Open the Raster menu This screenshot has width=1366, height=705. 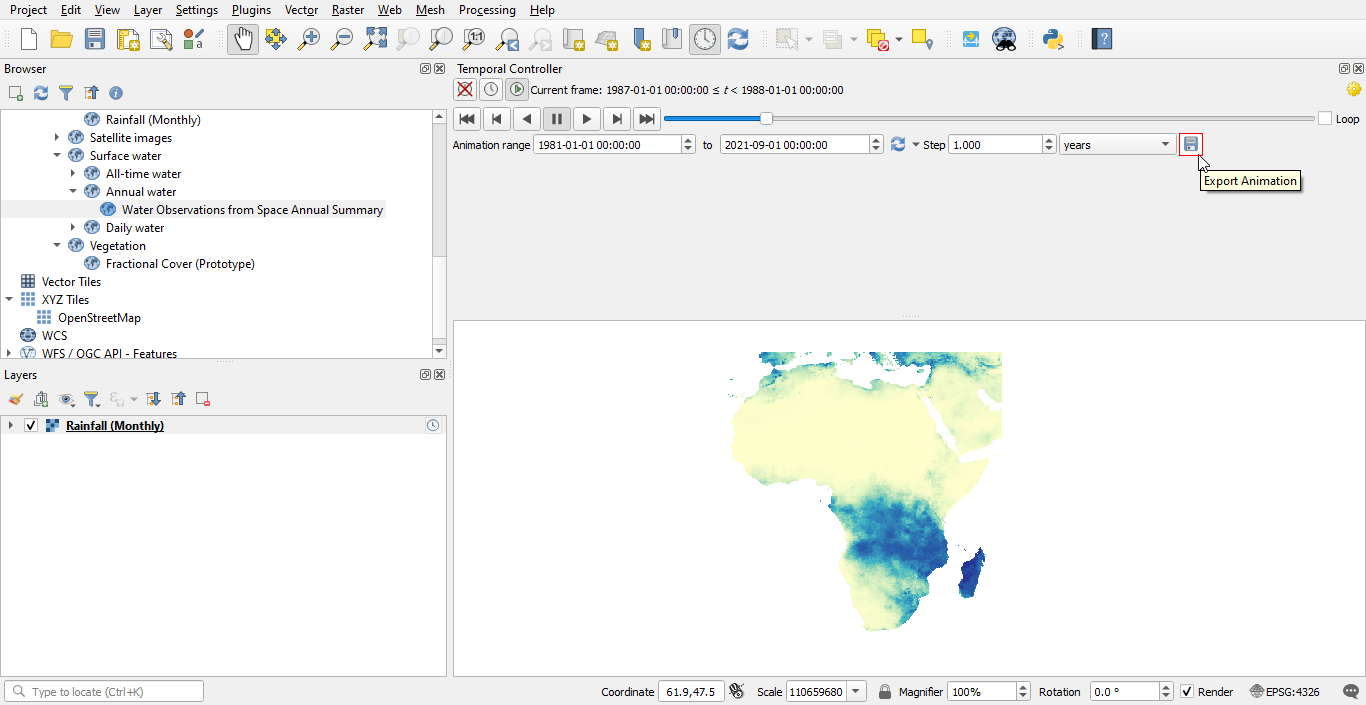347,10
